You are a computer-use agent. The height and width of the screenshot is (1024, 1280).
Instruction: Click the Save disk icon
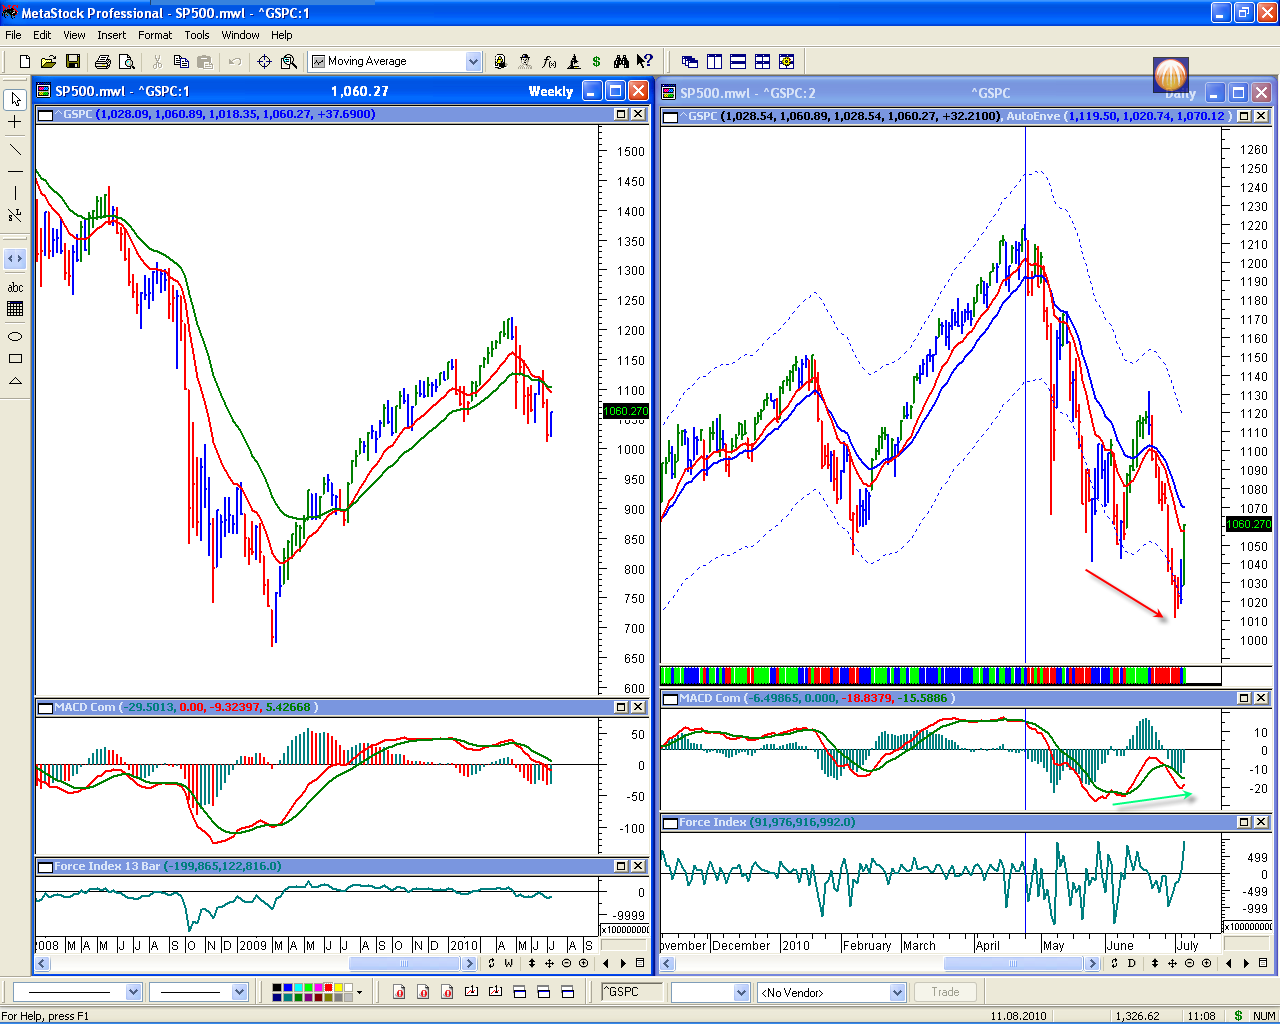pyautogui.click(x=73, y=62)
